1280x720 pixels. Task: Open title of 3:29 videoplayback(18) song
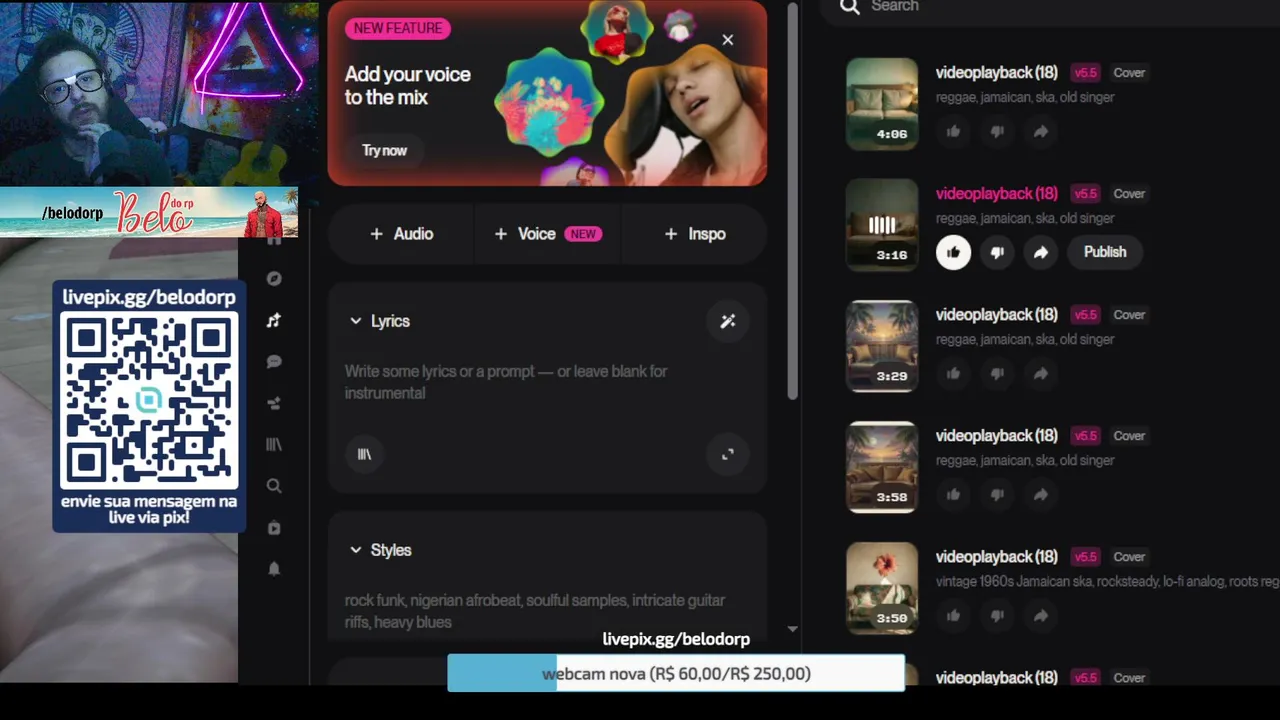point(996,315)
